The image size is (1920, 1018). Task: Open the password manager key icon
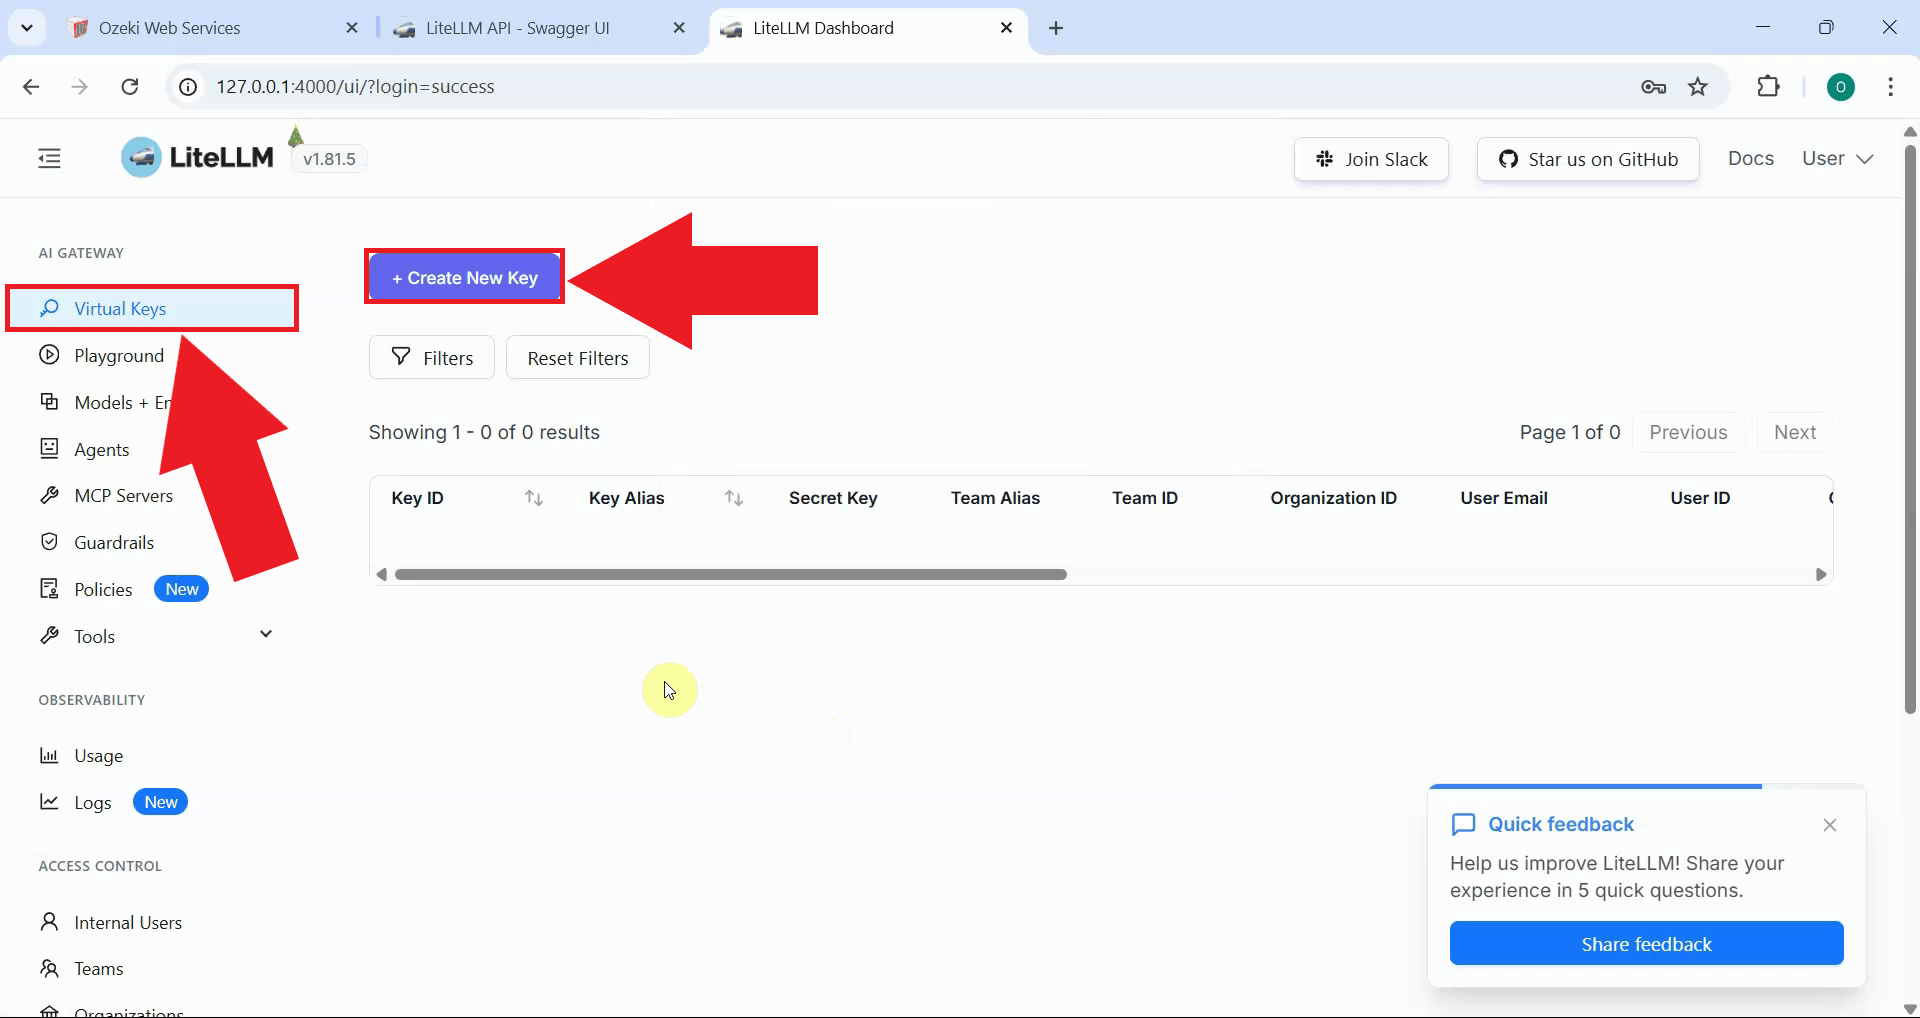click(1653, 87)
